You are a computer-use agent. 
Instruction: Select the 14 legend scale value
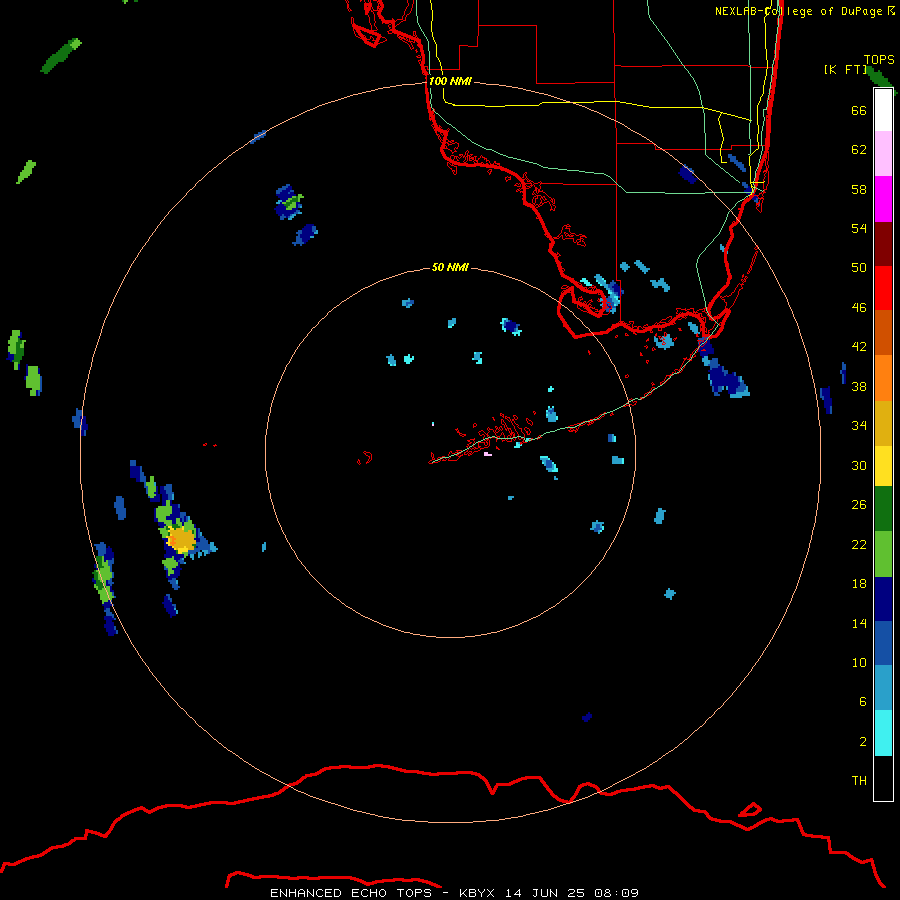click(859, 623)
